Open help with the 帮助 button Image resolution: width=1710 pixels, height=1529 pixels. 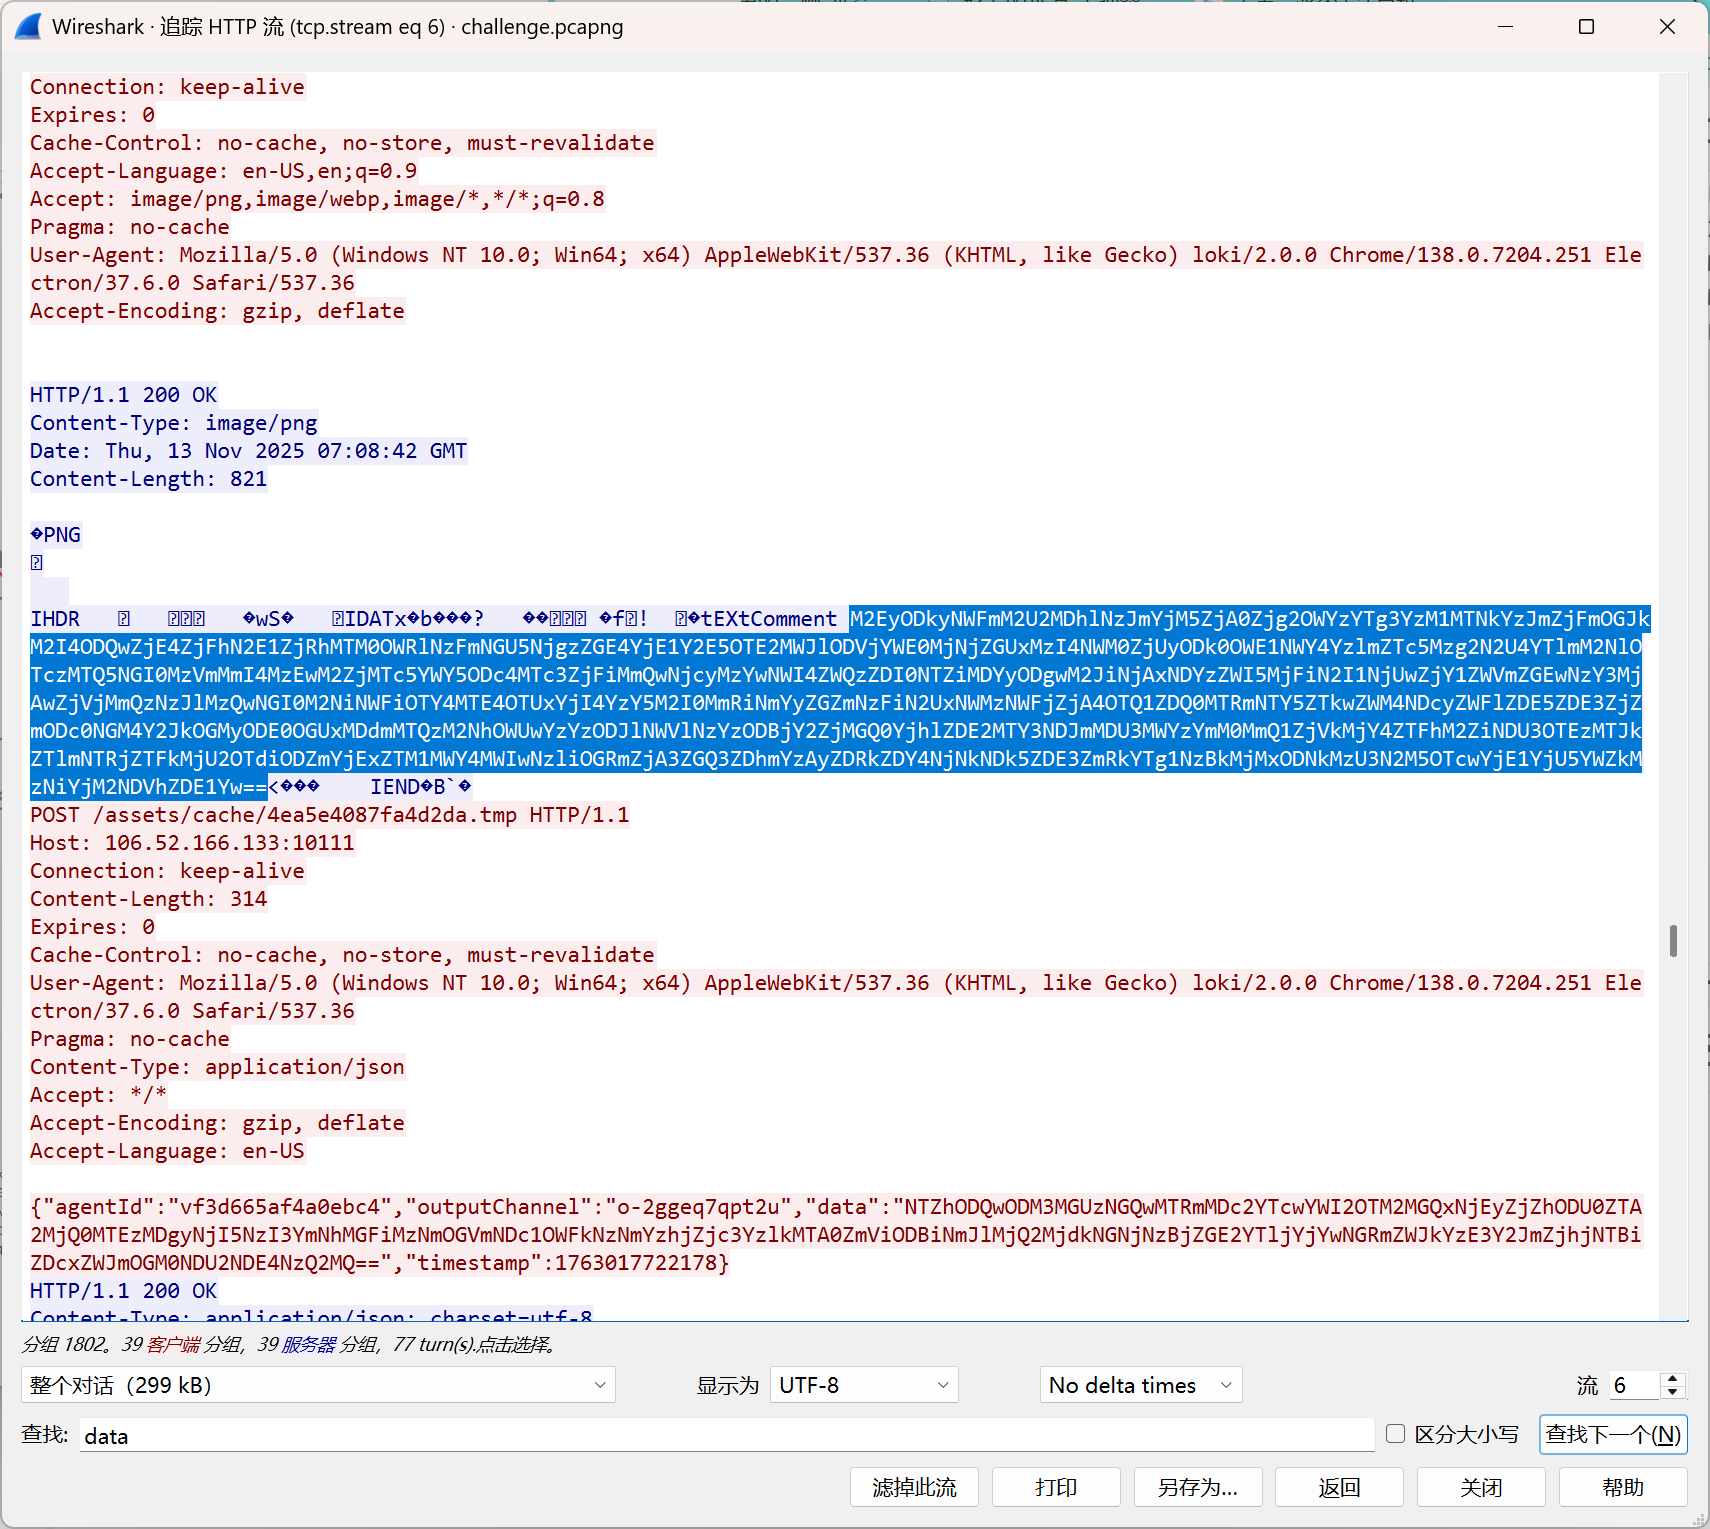pos(1623,1487)
